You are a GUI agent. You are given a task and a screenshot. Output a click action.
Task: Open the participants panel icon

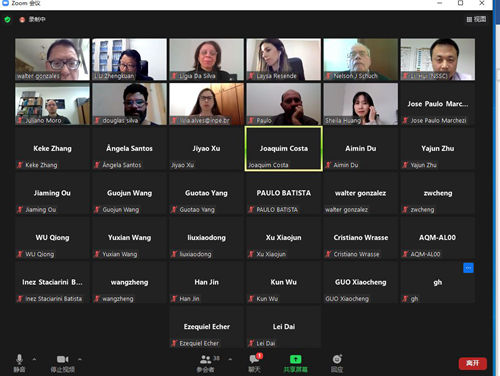(205, 359)
